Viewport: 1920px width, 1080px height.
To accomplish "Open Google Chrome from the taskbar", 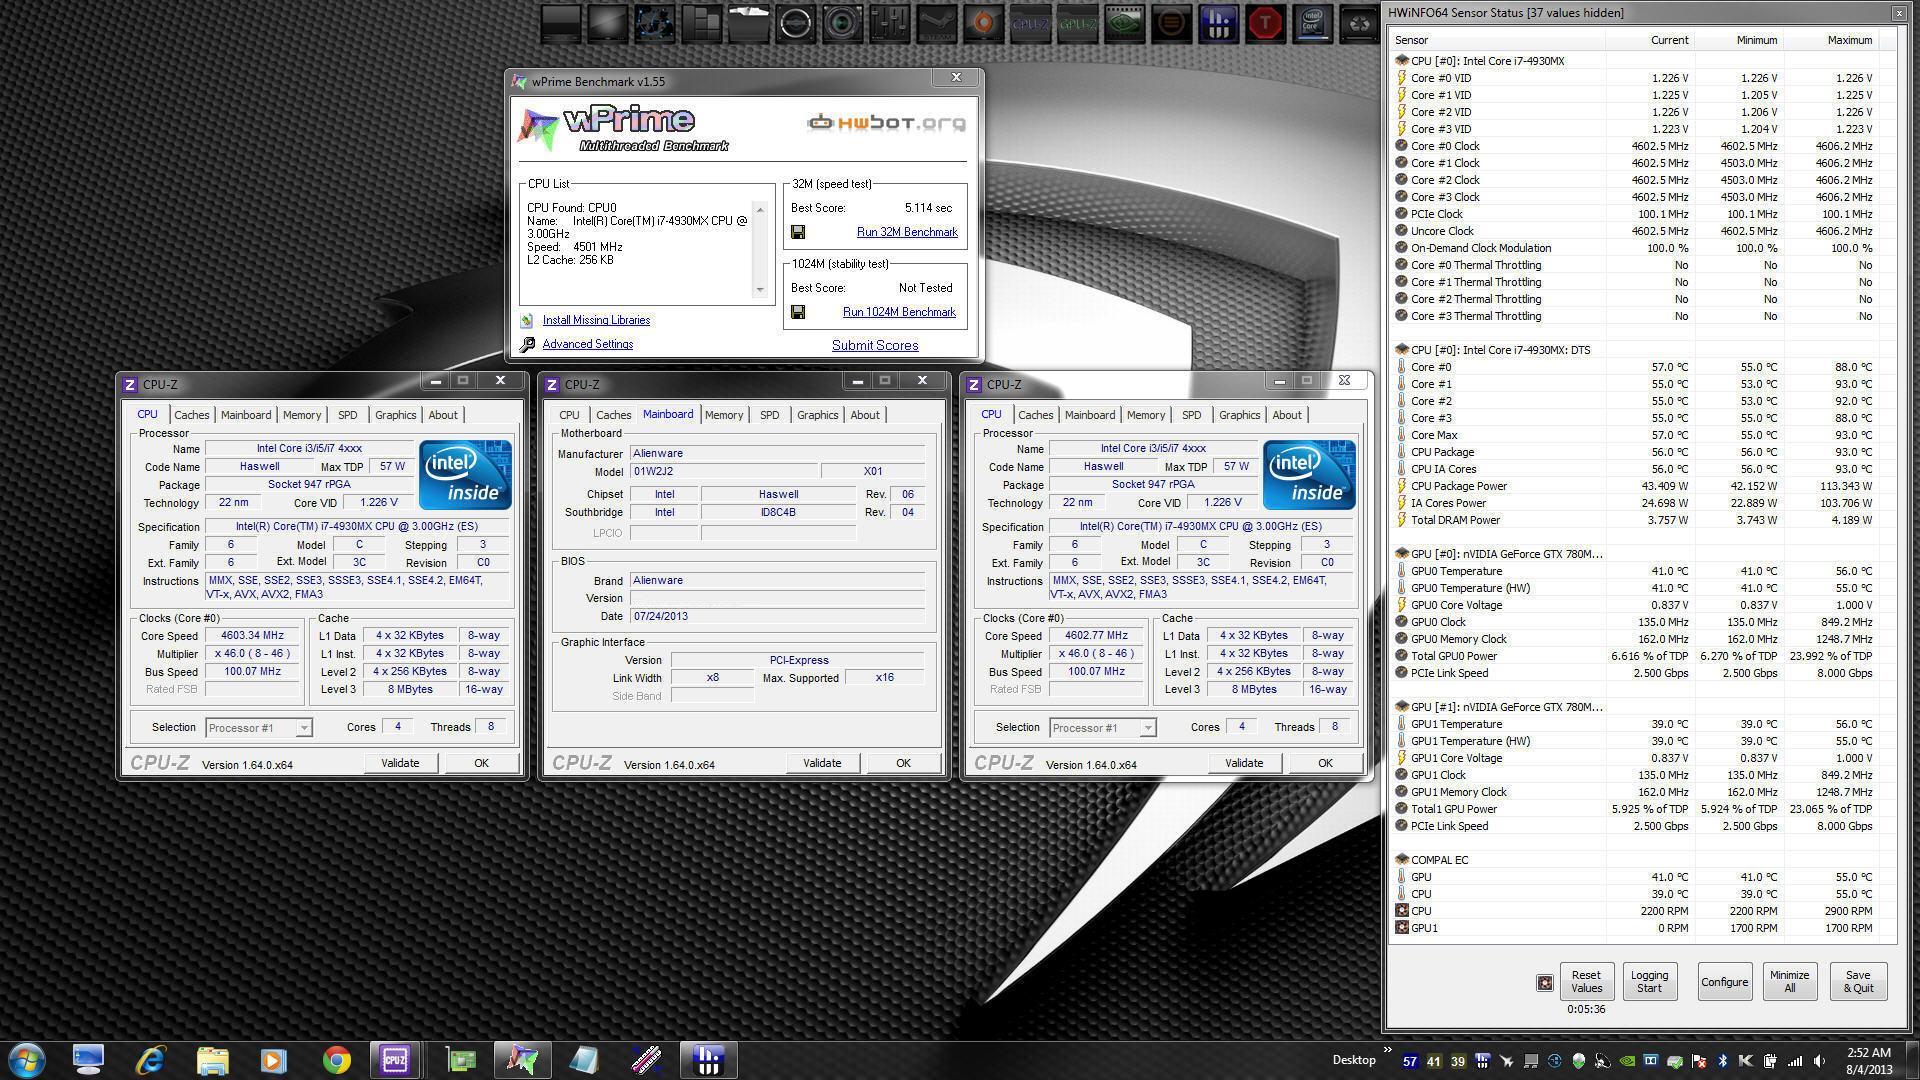I will point(337,1060).
